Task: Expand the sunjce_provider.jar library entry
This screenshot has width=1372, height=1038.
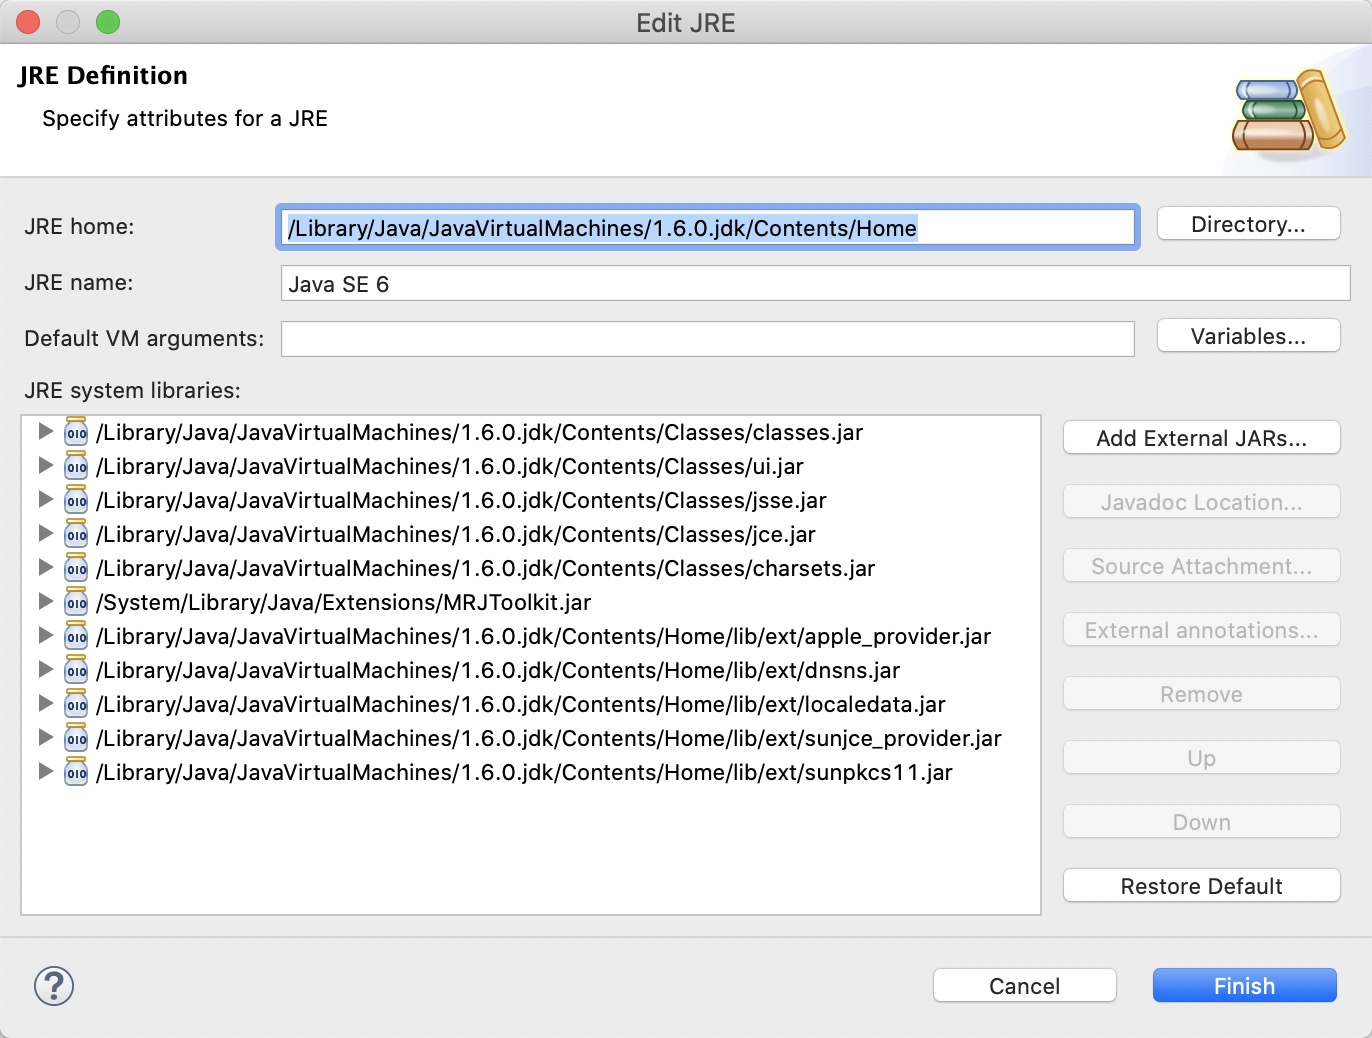Action: click(45, 737)
